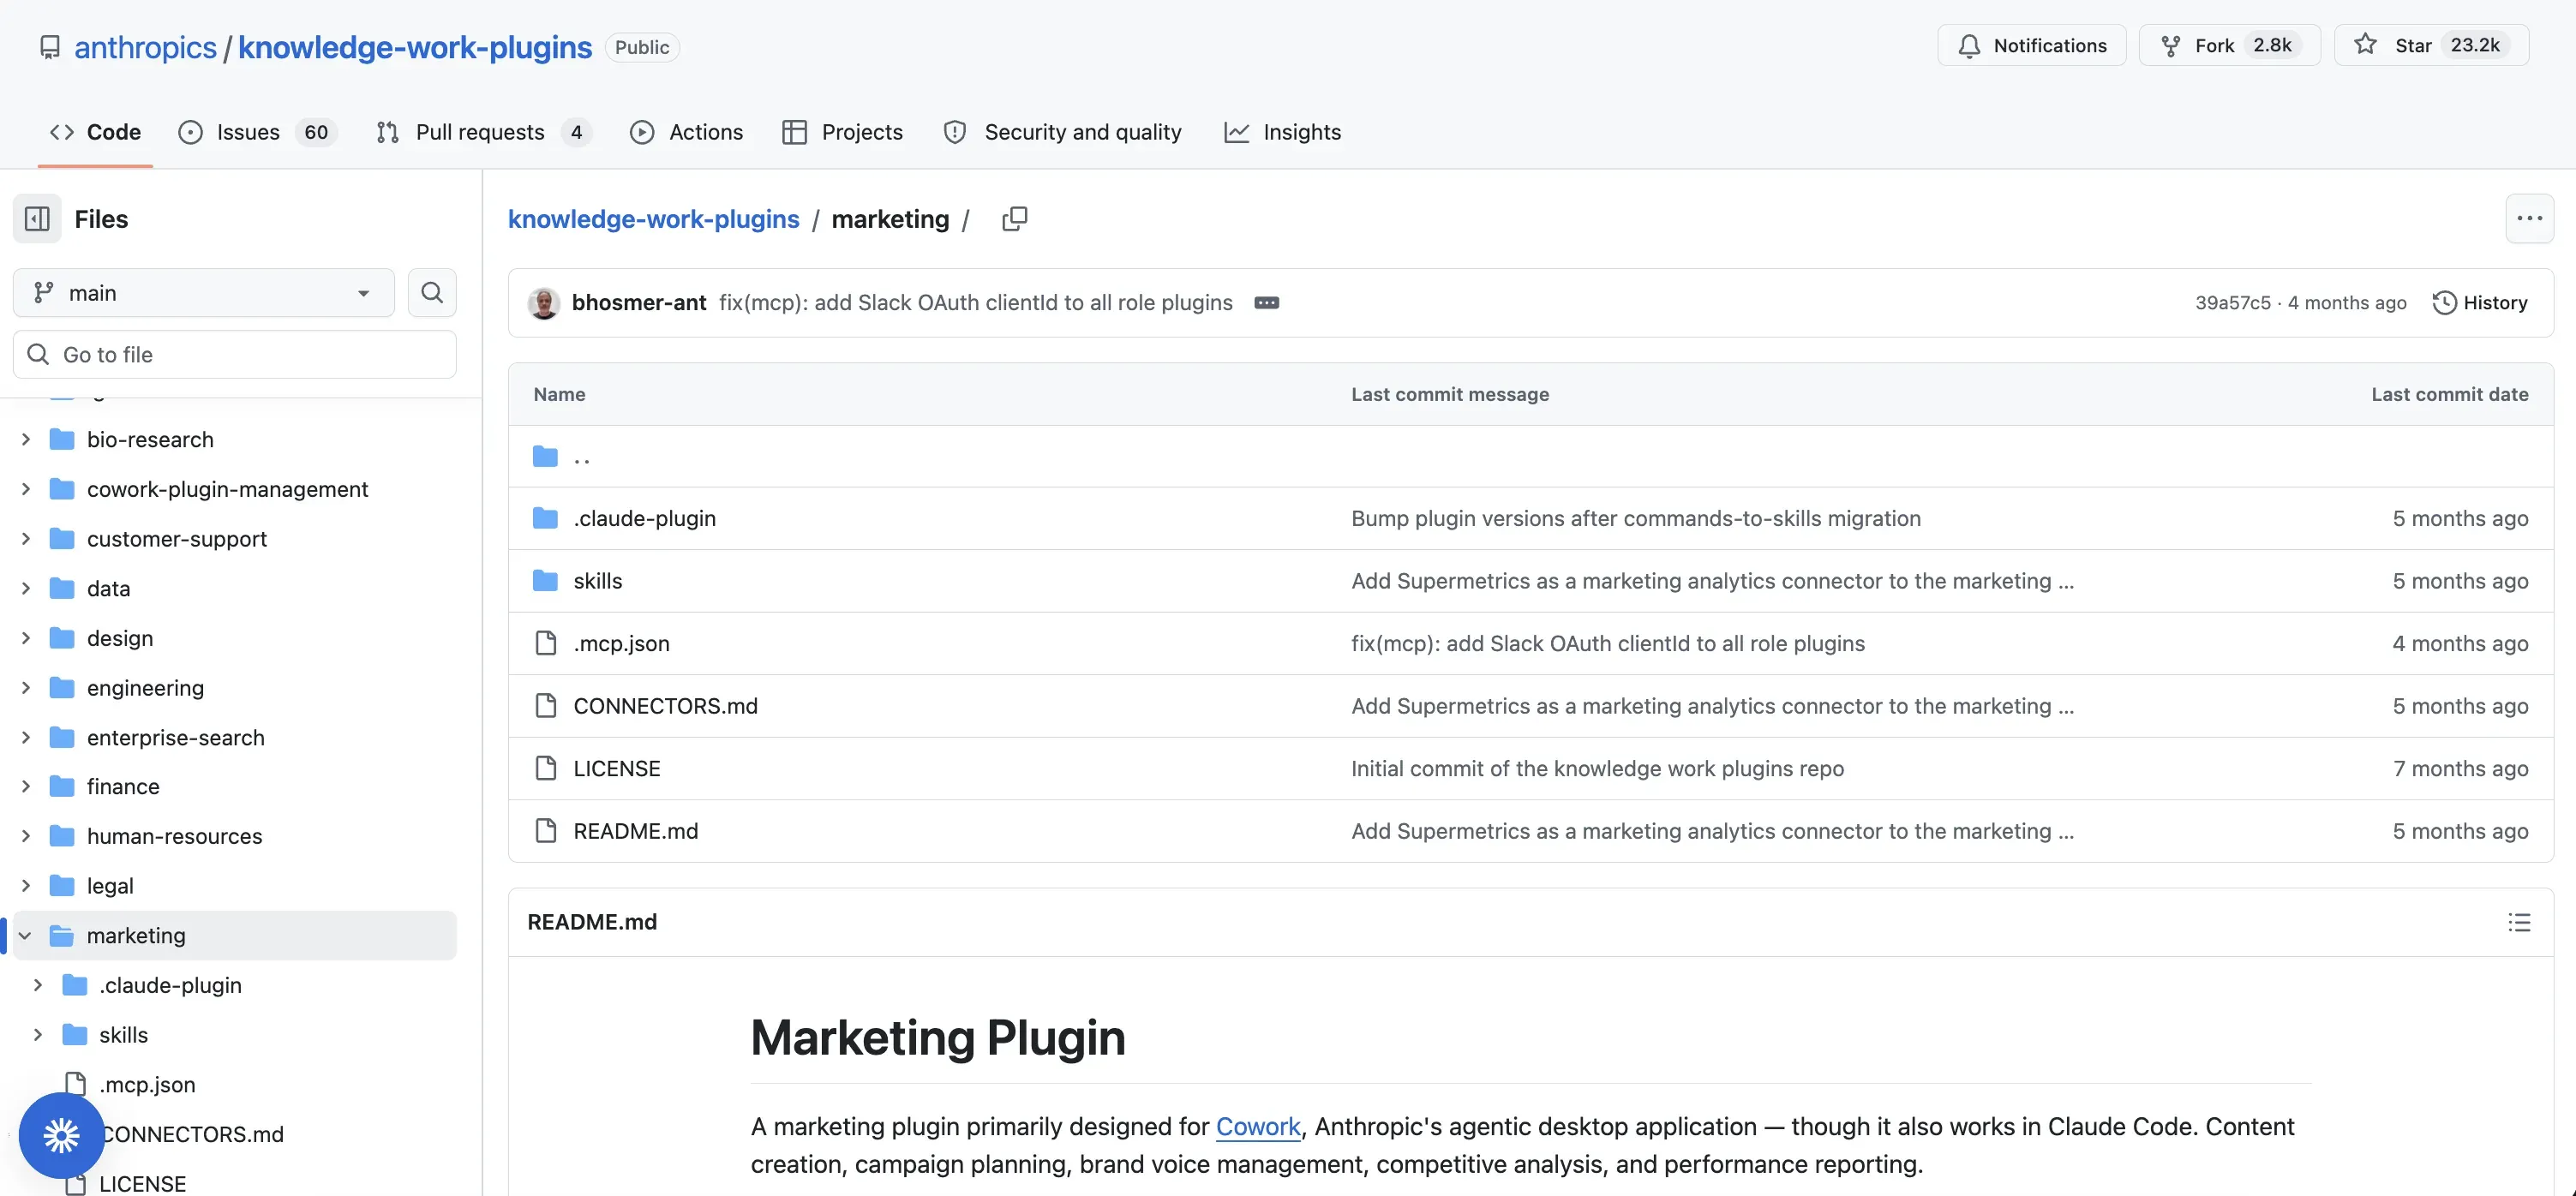
Task: Open 'Bump plugin versions after commands-to-skills migration' commit
Action: pos(1635,518)
